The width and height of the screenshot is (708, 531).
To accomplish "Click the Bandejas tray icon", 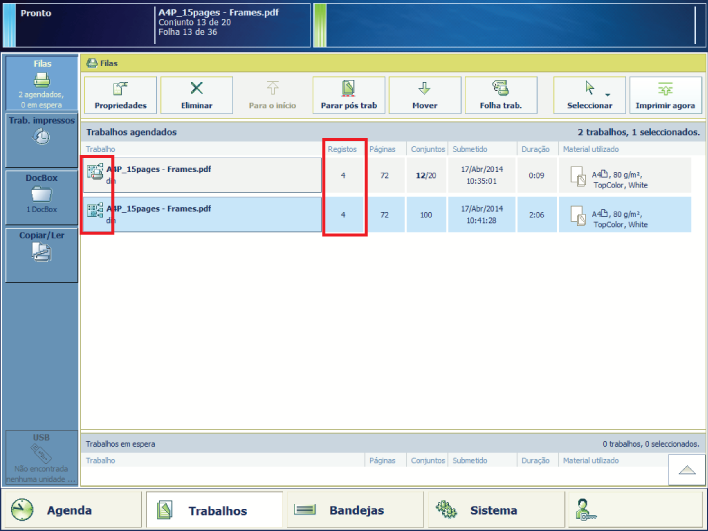I will (x=305, y=510).
